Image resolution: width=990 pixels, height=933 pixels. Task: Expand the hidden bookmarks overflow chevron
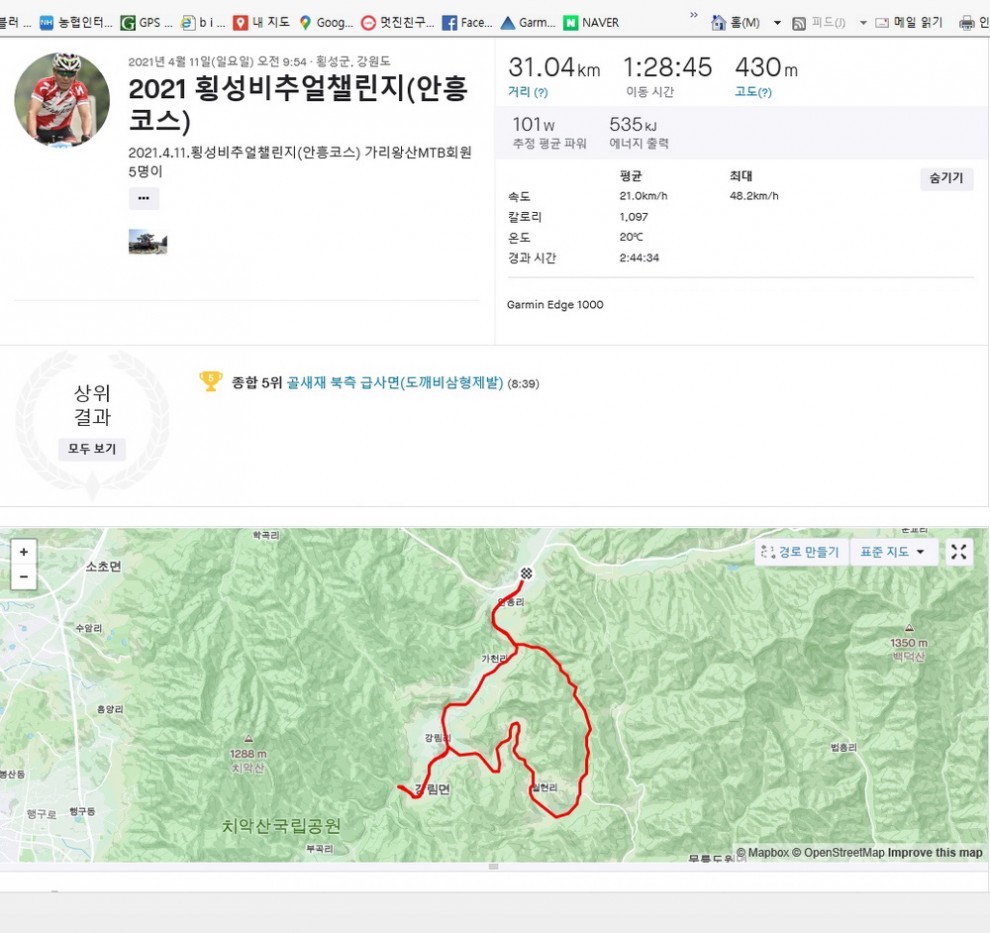[x=693, y=16]
